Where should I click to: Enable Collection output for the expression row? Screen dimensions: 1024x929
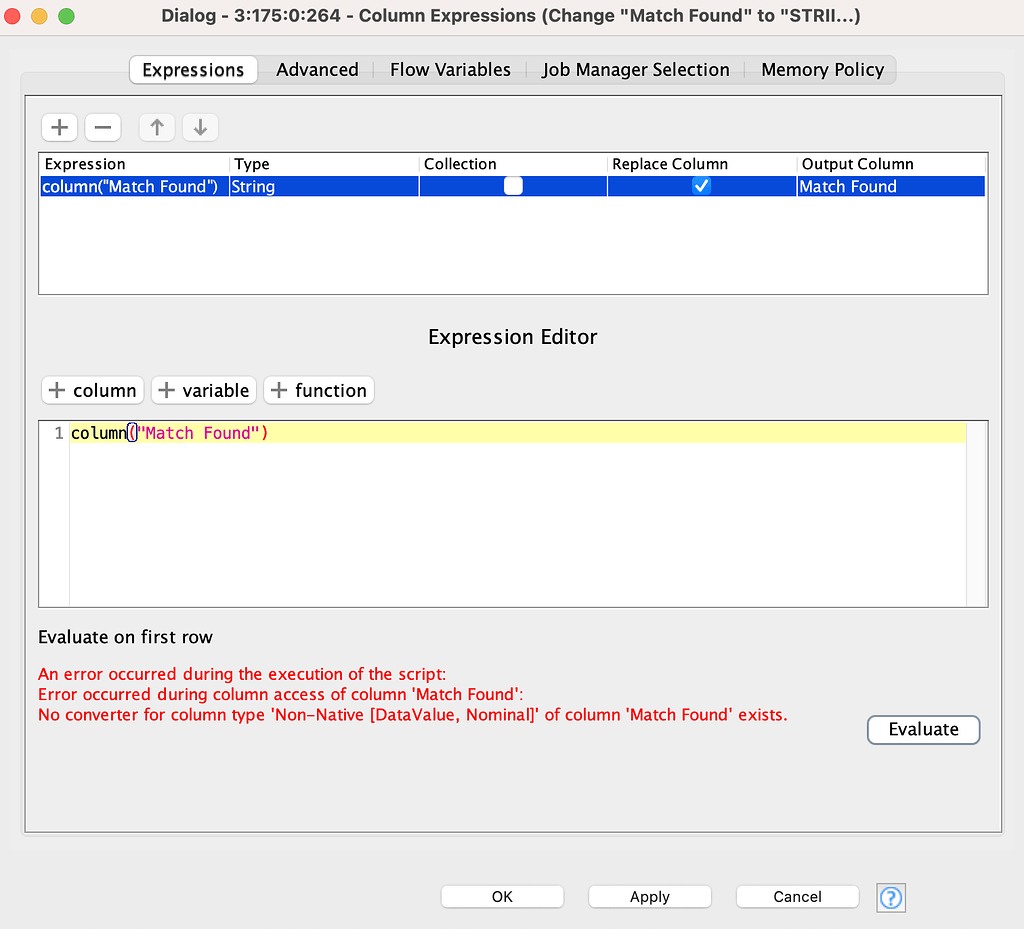pos(512,186)
